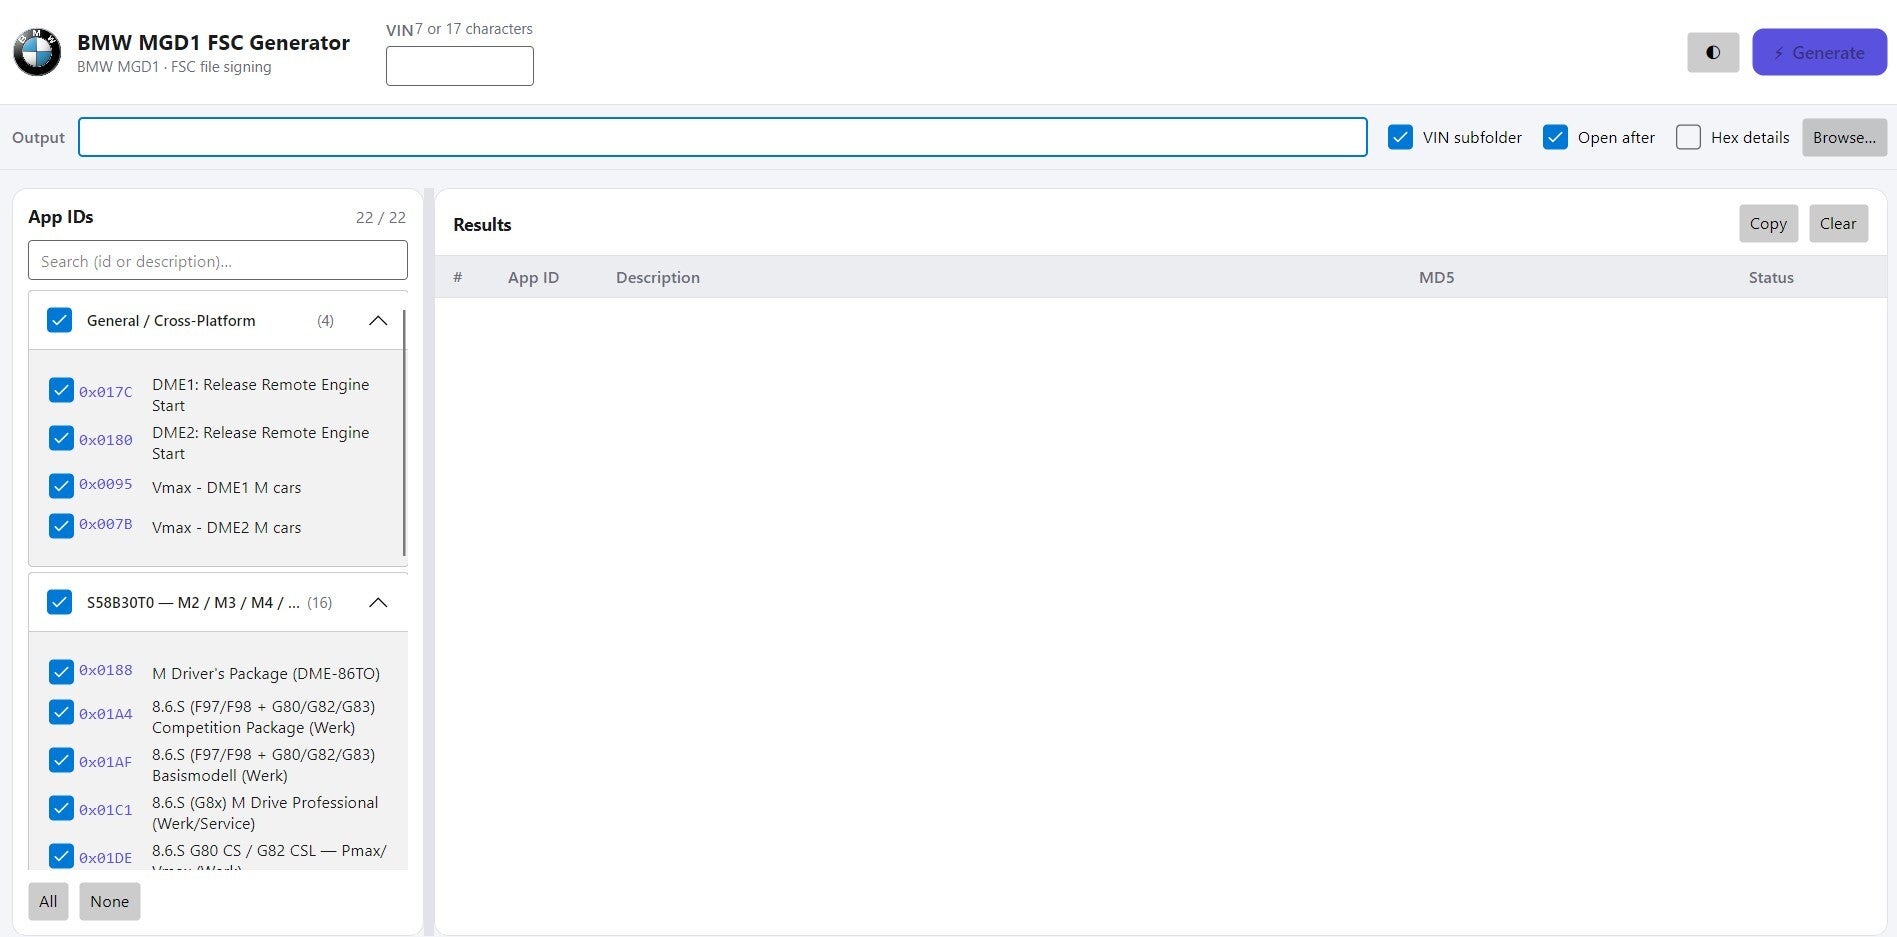This screenshot has width=1897, height=937.
Task: Click the App IDs search box
Action: (x=217, y=260)
